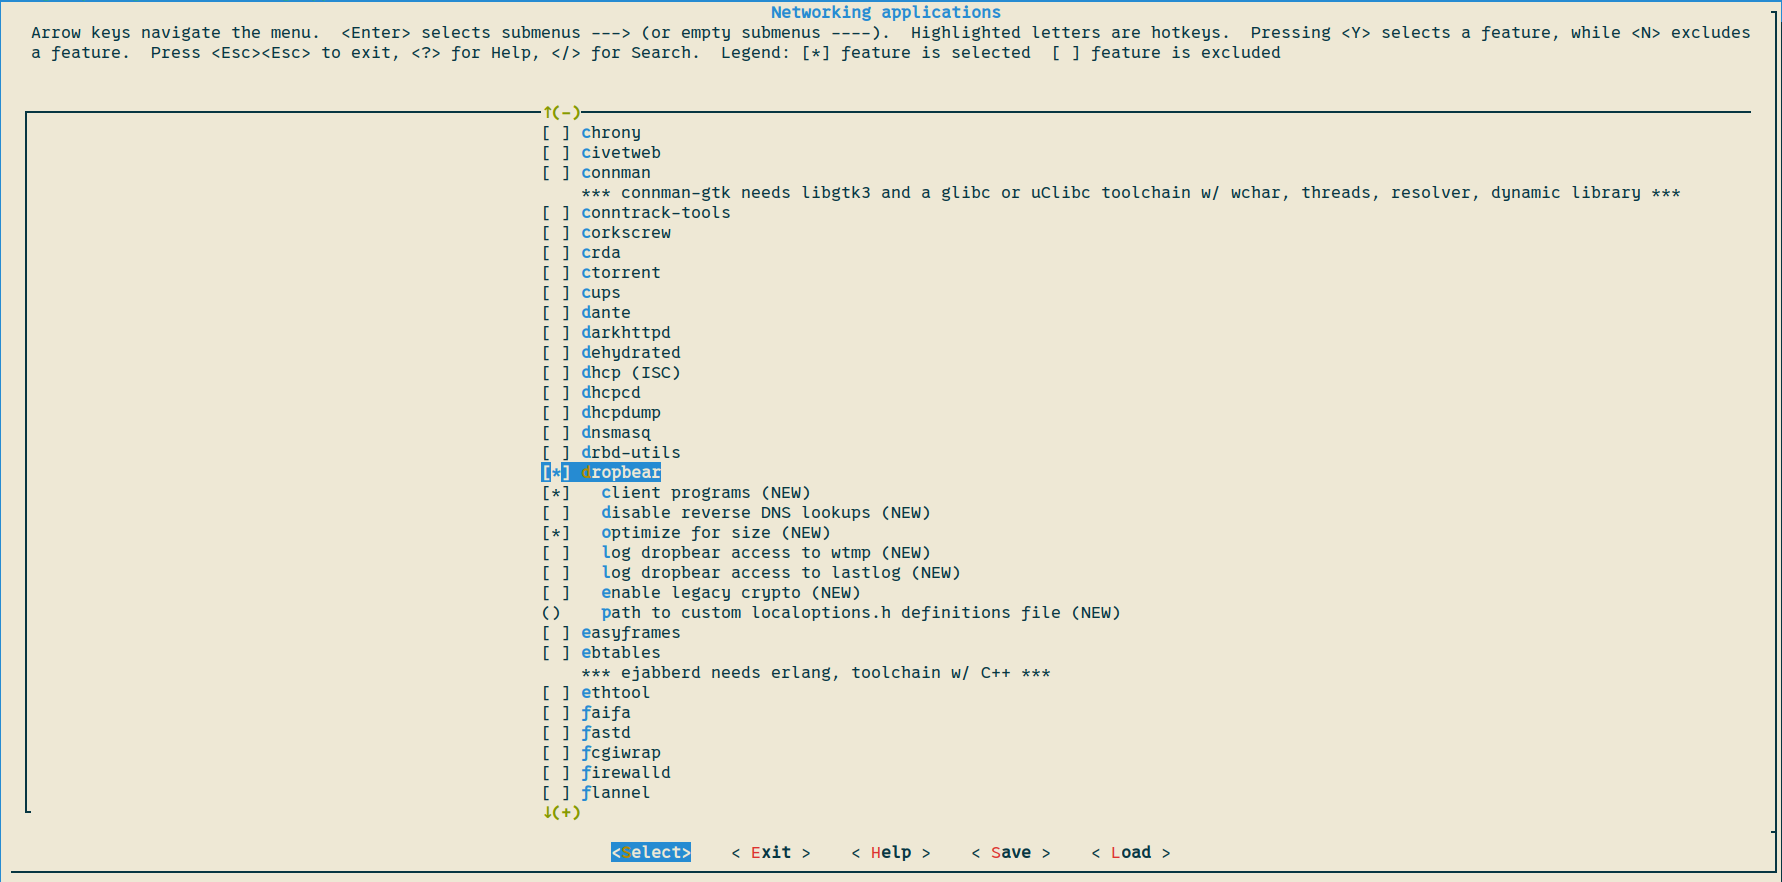Click the scroll-down indicator below the list
The width and height of the screenshot is (1782, 882).
click(x=561, y=812)
